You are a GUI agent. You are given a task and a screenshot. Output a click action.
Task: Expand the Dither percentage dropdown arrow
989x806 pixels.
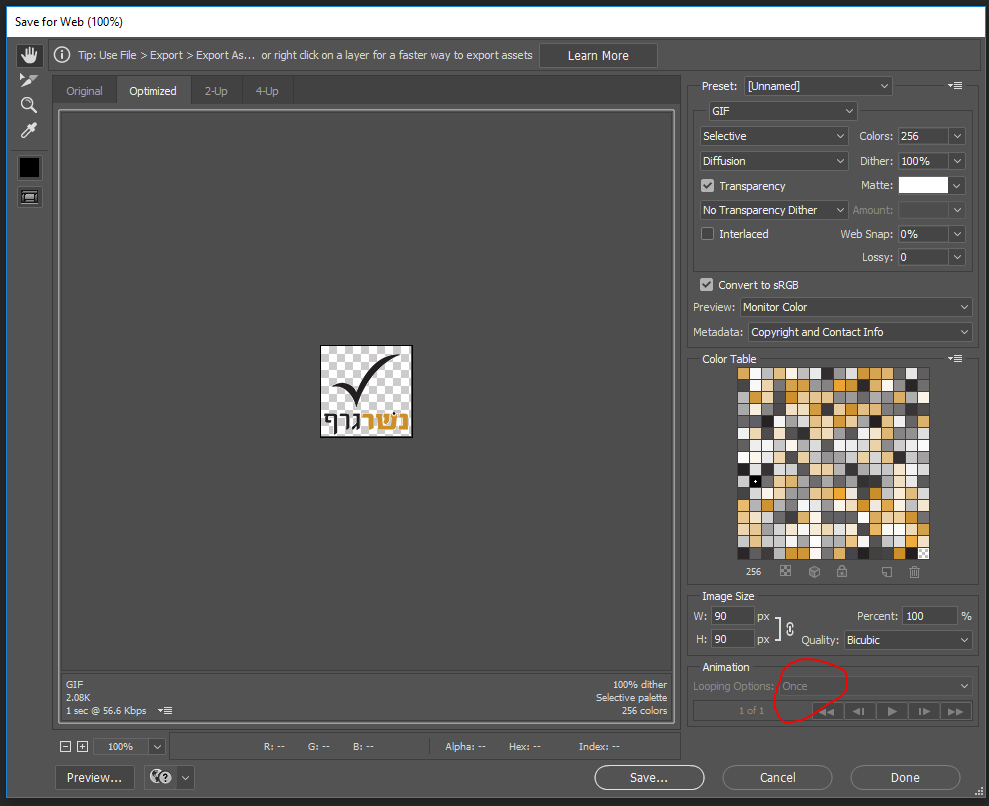pos(957,161)
